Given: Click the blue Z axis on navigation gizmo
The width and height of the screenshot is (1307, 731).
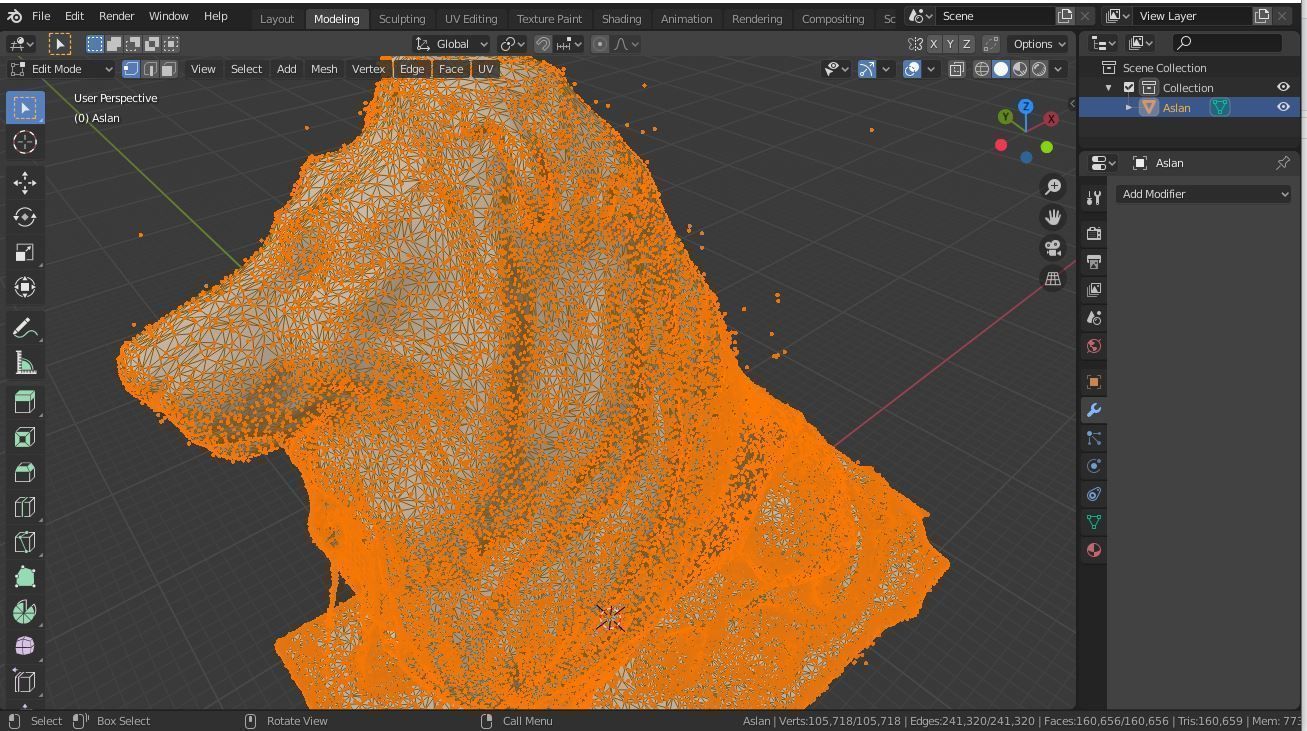Looking at the screenshot, I should coord(1026,106).
